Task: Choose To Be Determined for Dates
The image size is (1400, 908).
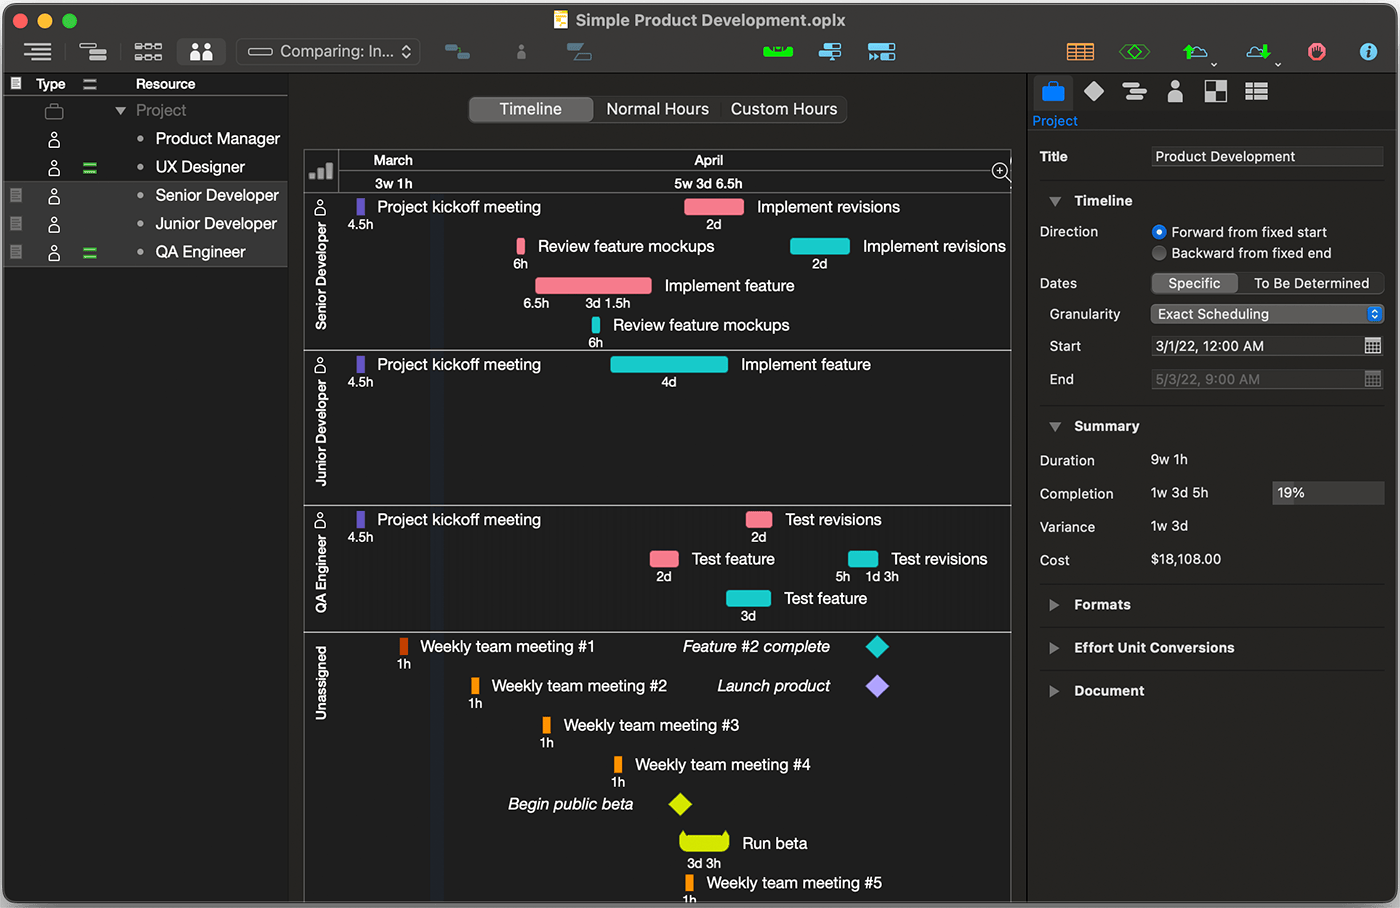Action: click(x=1311, y=284)
